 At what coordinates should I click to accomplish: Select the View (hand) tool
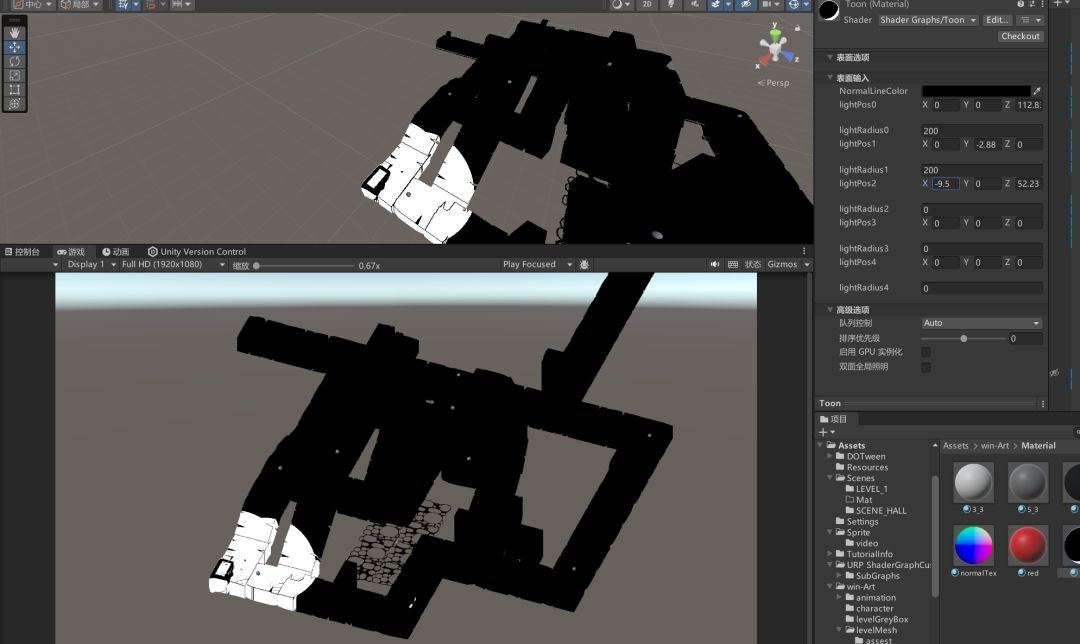(x=14, y=33)
